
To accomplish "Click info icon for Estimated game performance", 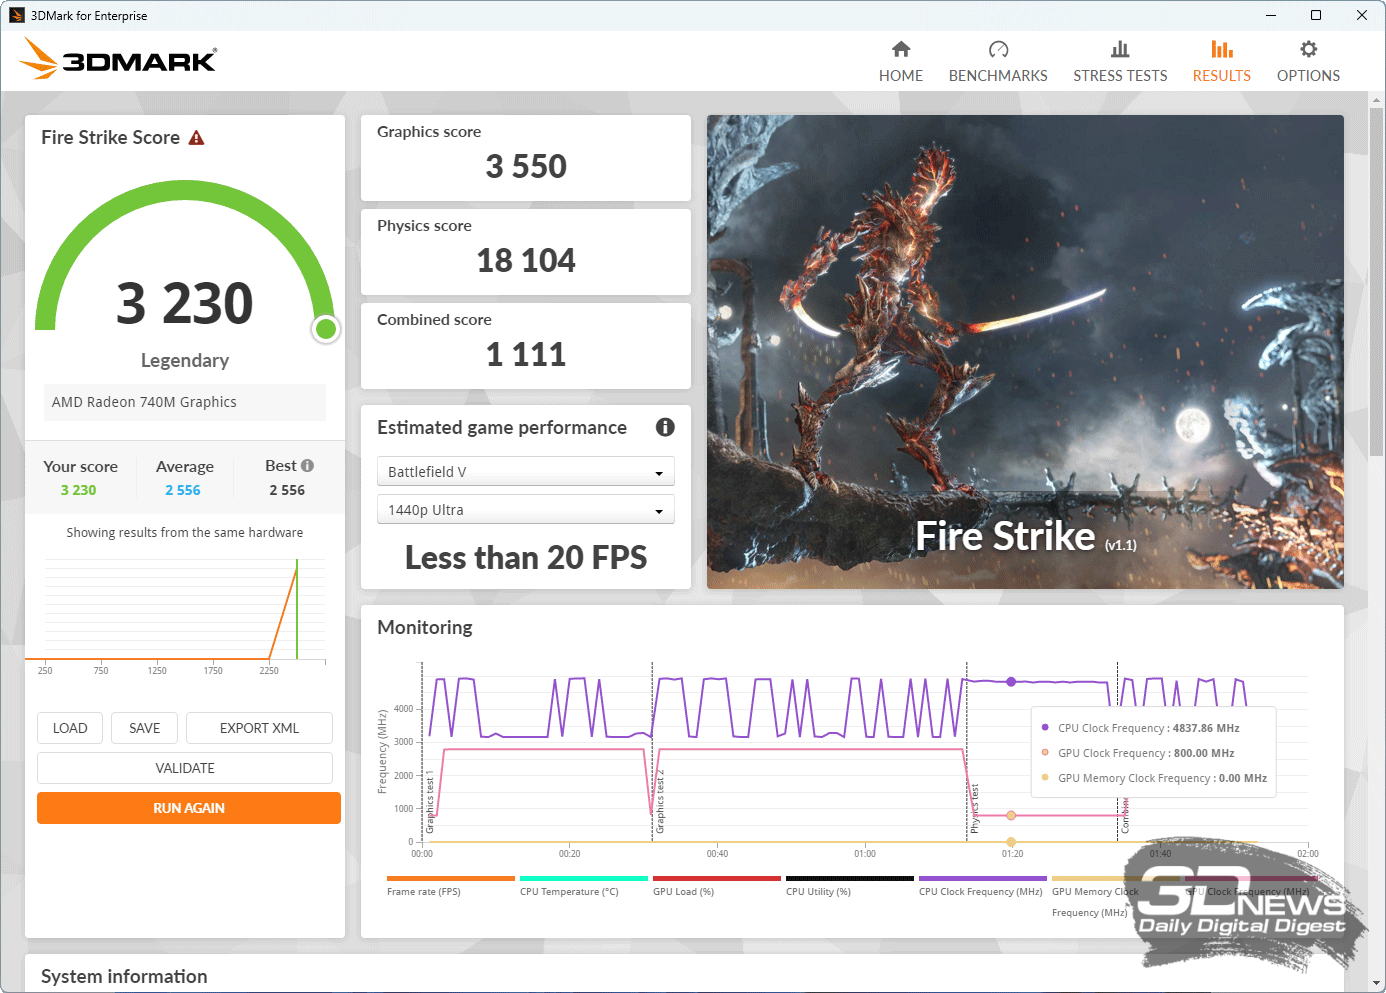I will [665, 427].
